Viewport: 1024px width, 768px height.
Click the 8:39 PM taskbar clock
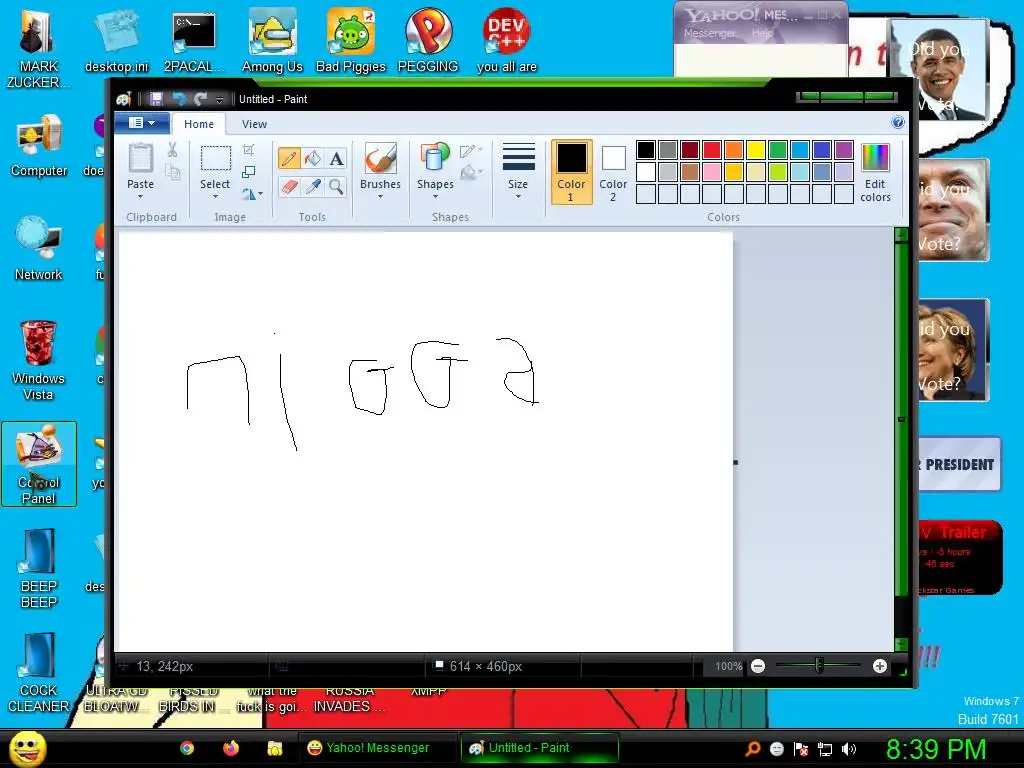point(936,749)
